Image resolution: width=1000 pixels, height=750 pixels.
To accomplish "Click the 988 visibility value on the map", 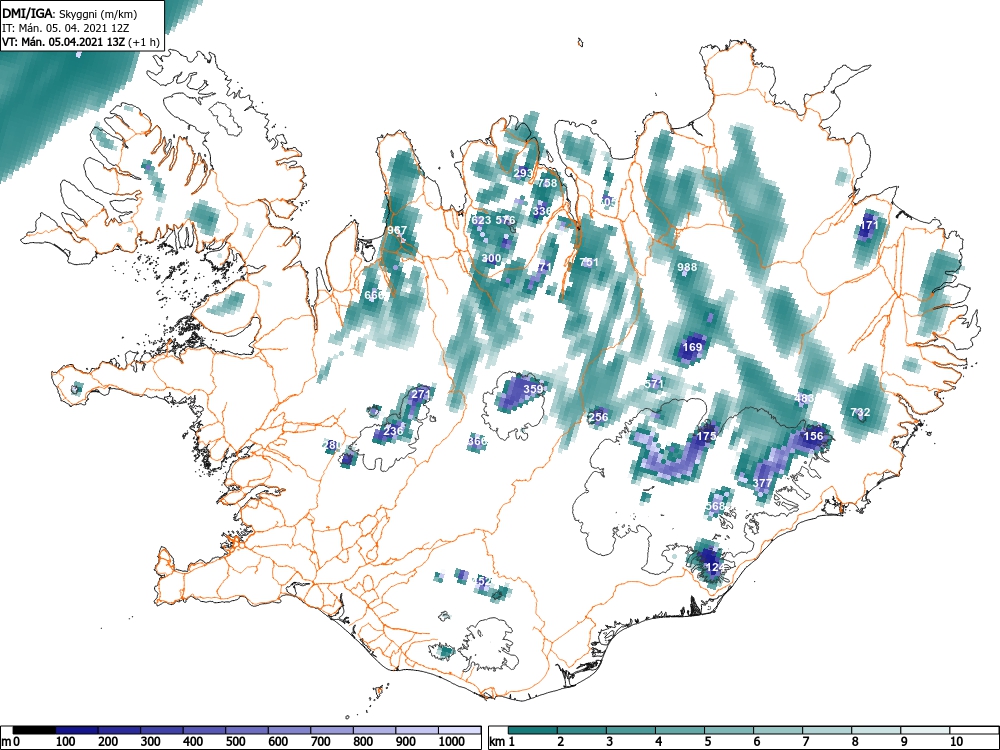I will [x=687, y=267].
